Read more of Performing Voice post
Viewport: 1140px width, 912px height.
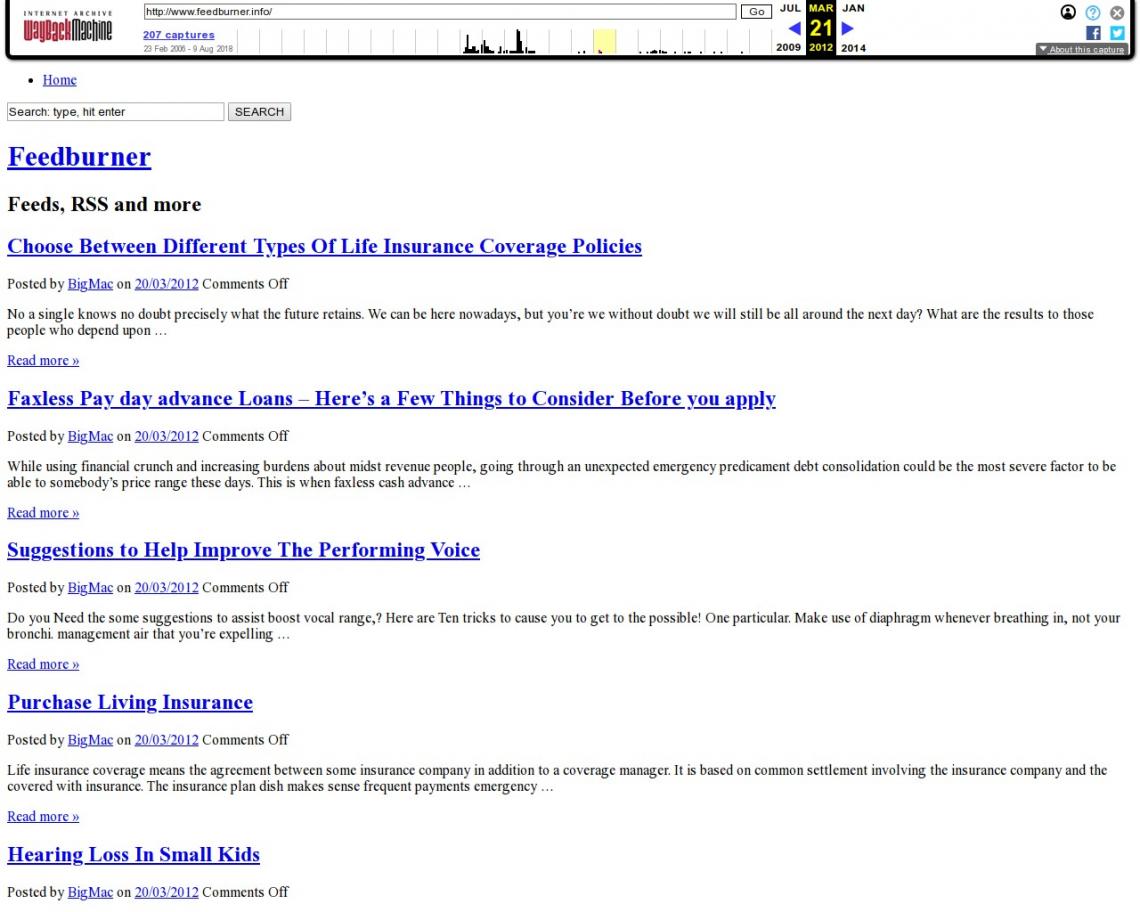click(43, 664)
